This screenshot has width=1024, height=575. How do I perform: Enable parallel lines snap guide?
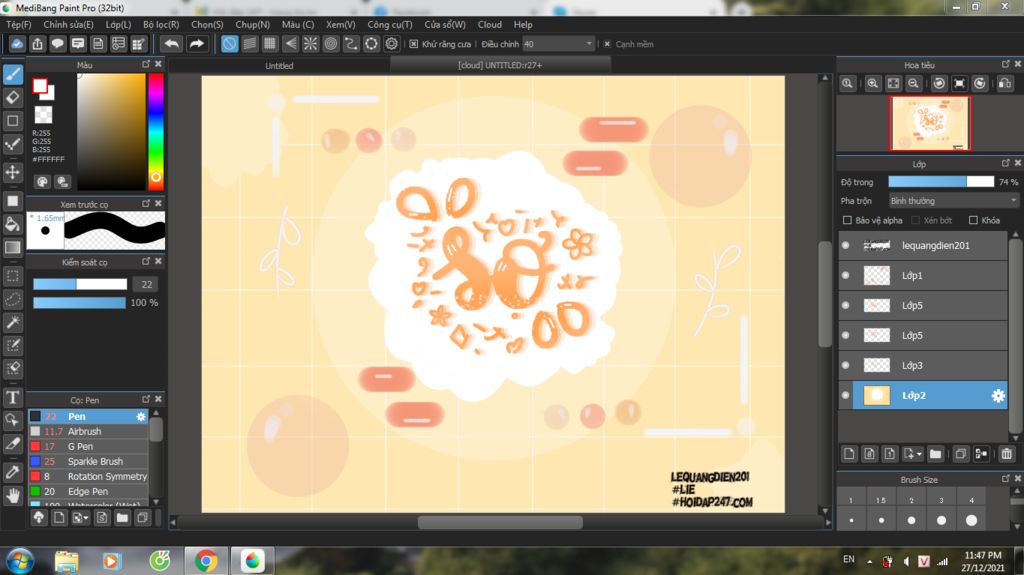point(249,44)
